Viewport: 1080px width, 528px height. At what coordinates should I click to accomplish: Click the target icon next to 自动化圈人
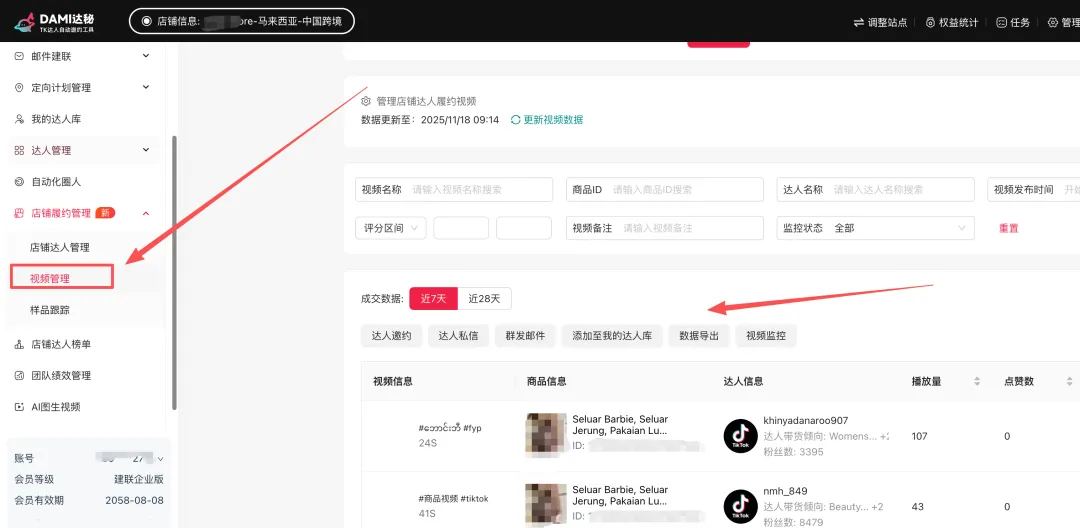[x=19, y=182]
